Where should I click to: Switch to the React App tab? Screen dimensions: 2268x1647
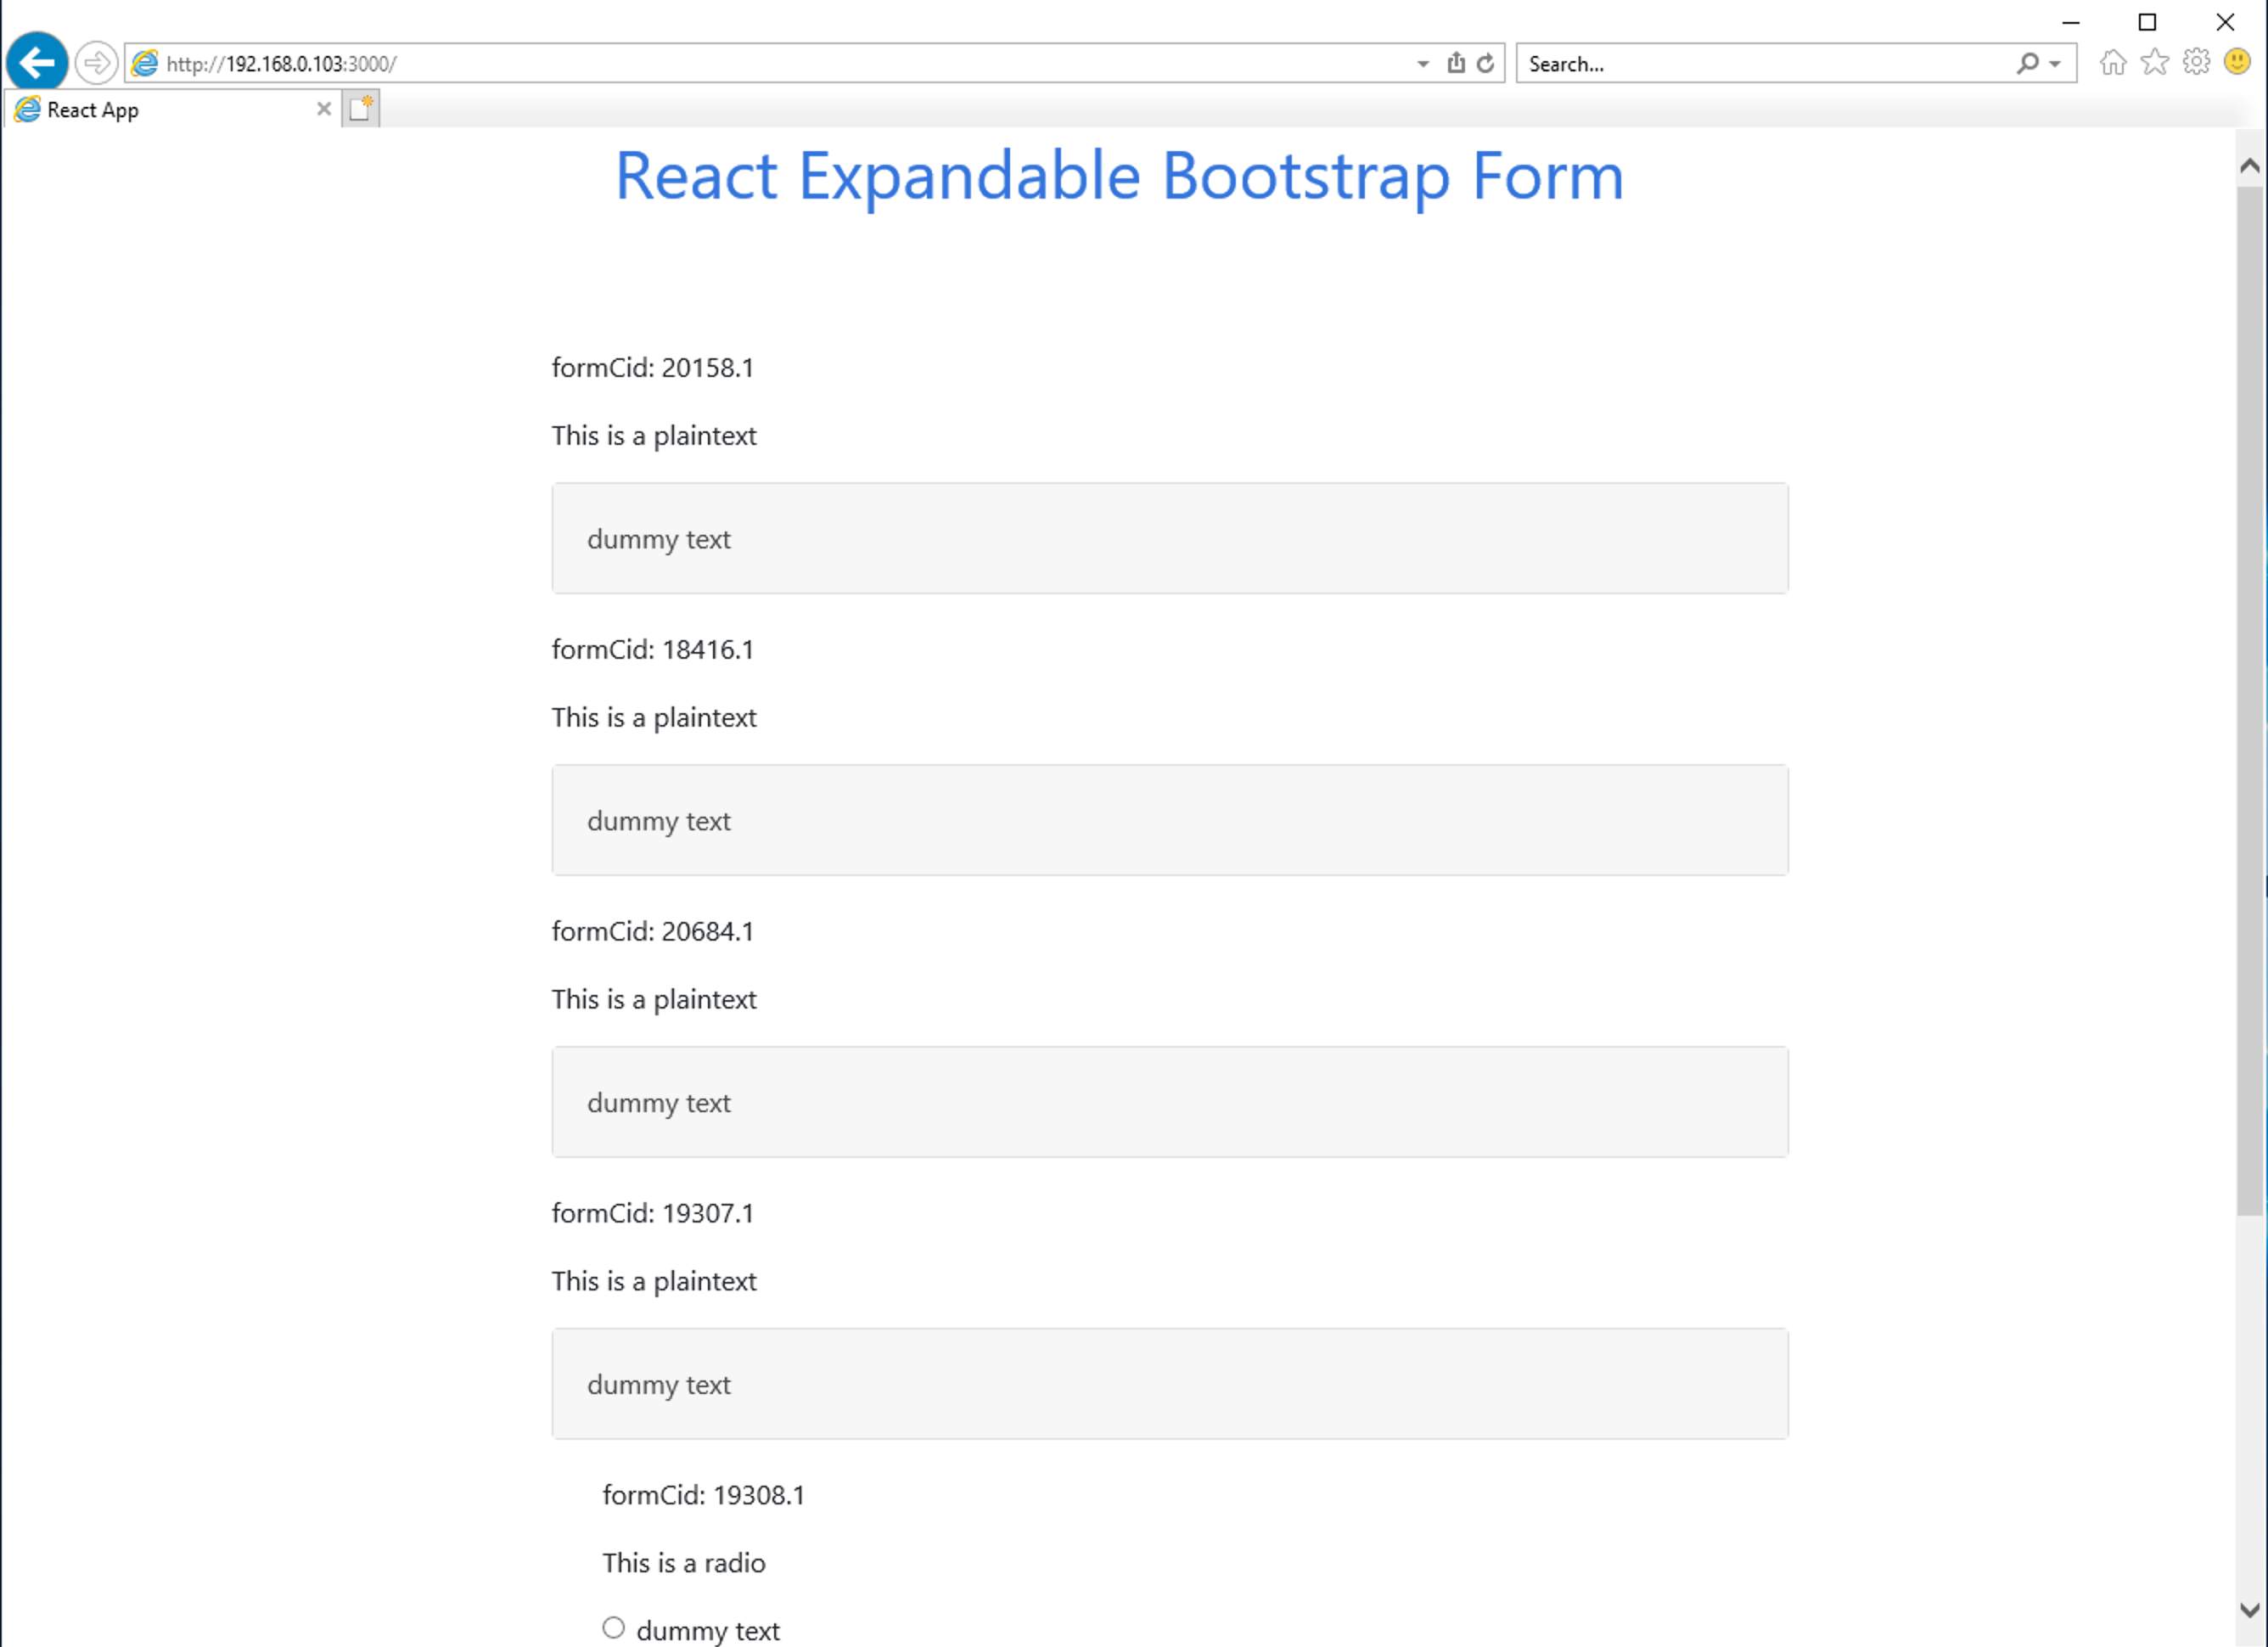160,110
